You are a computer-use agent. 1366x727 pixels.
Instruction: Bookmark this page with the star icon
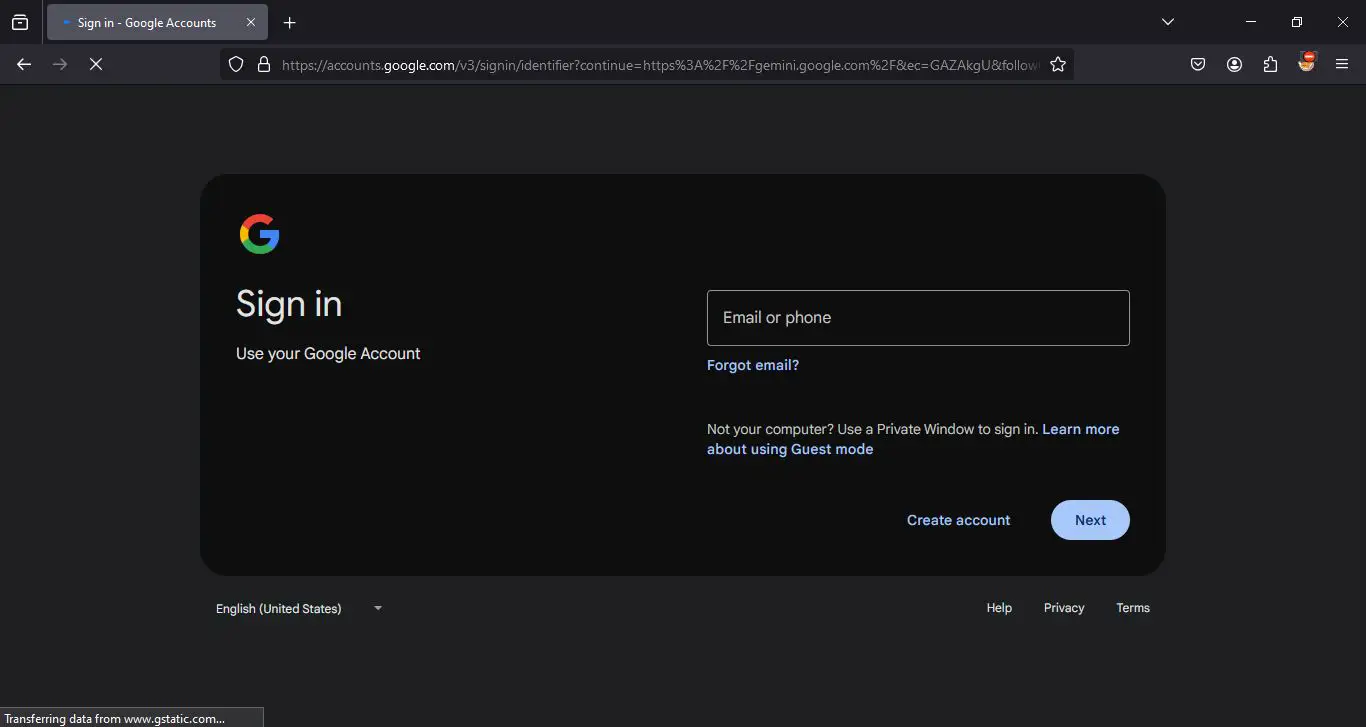(x=1058, y=64)
